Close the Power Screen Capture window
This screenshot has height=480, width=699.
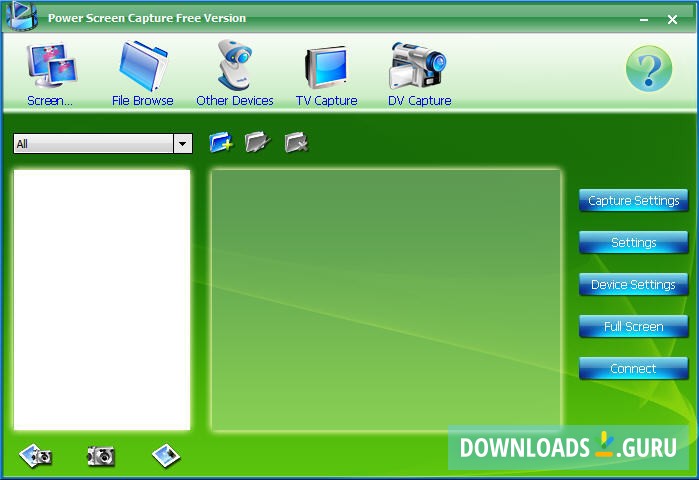point(672,20)
